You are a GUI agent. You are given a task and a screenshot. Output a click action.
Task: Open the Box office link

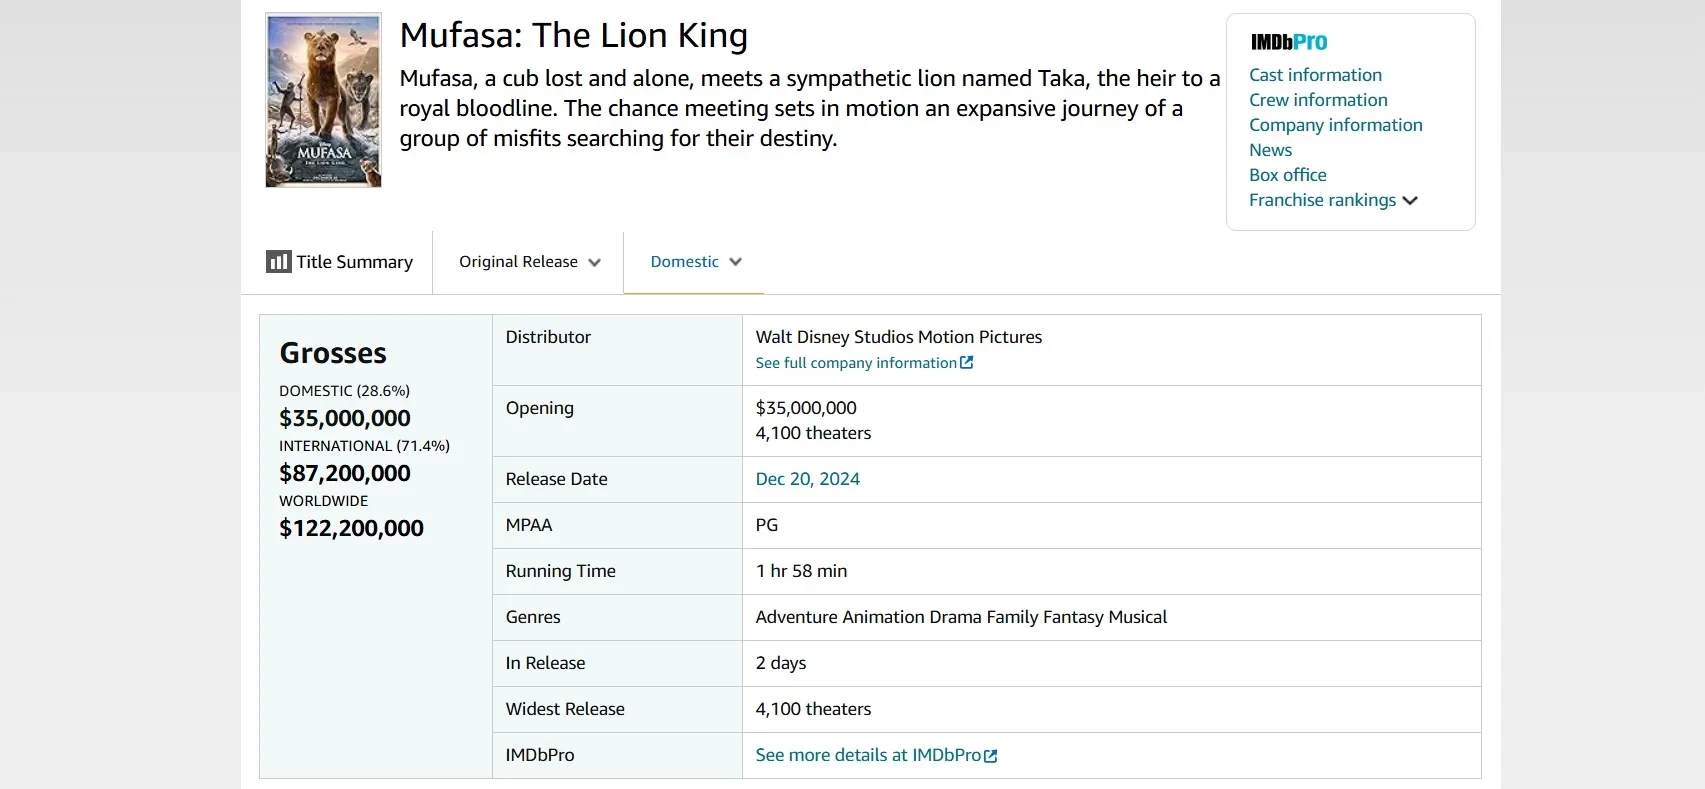click(1287, 175)
